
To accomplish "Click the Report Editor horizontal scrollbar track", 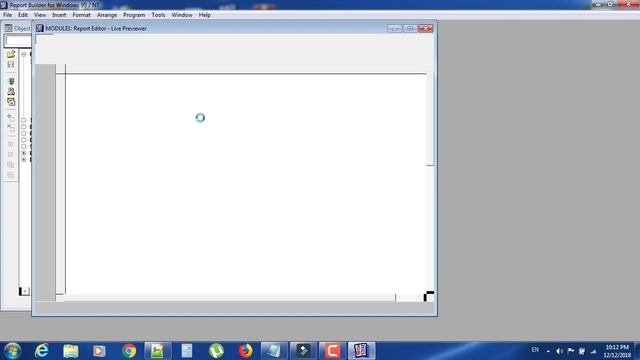I will [229, 297].
